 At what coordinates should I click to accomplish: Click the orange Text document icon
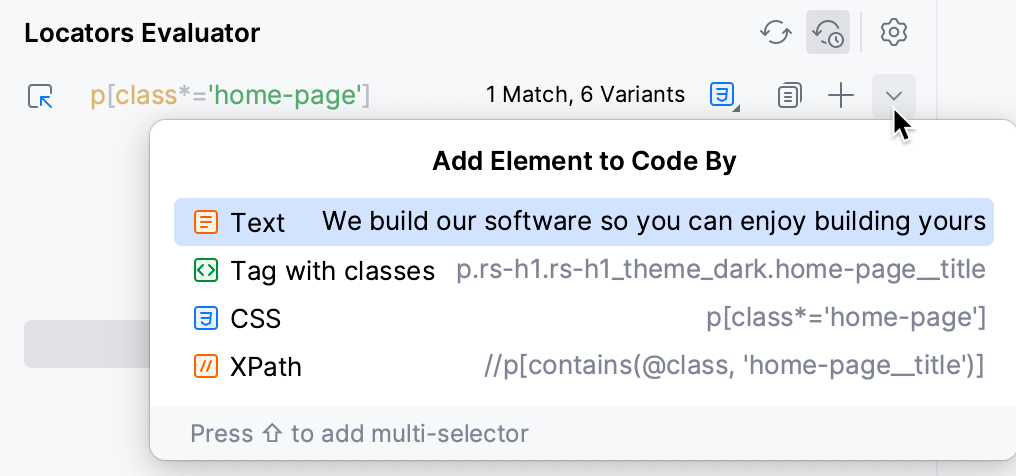click(206, 222)
